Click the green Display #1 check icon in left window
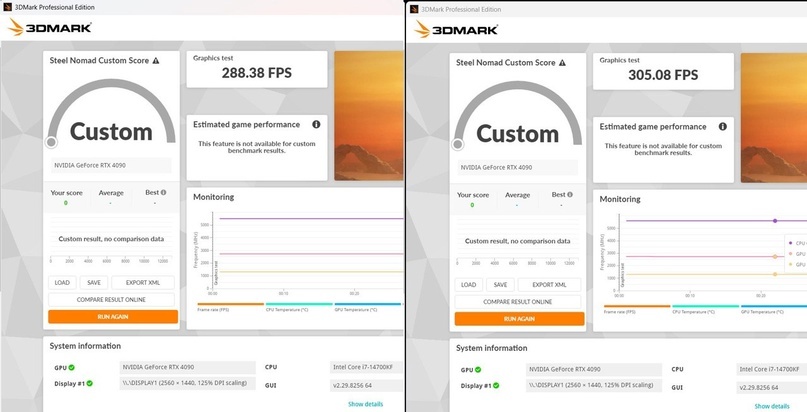Screen dimensions: 807x412 90,383
